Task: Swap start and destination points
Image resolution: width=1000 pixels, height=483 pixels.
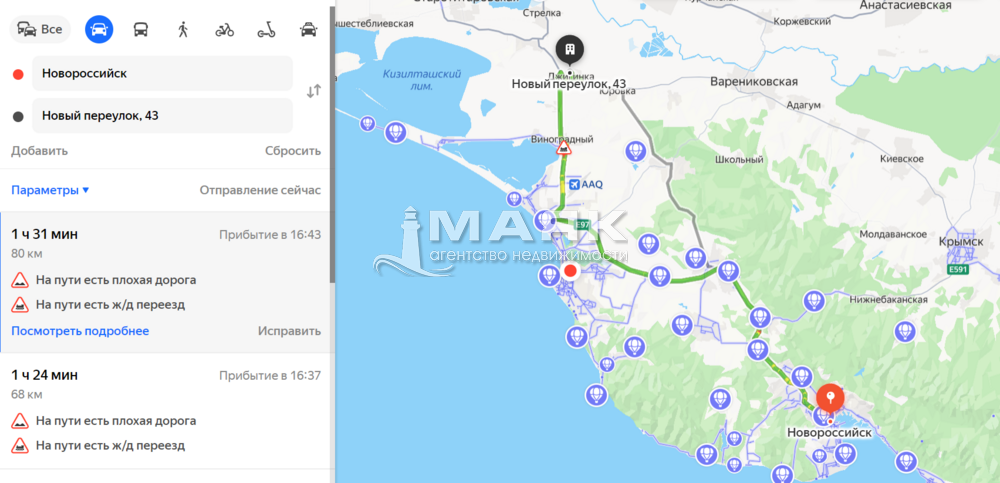Action: tap(313, 91)
